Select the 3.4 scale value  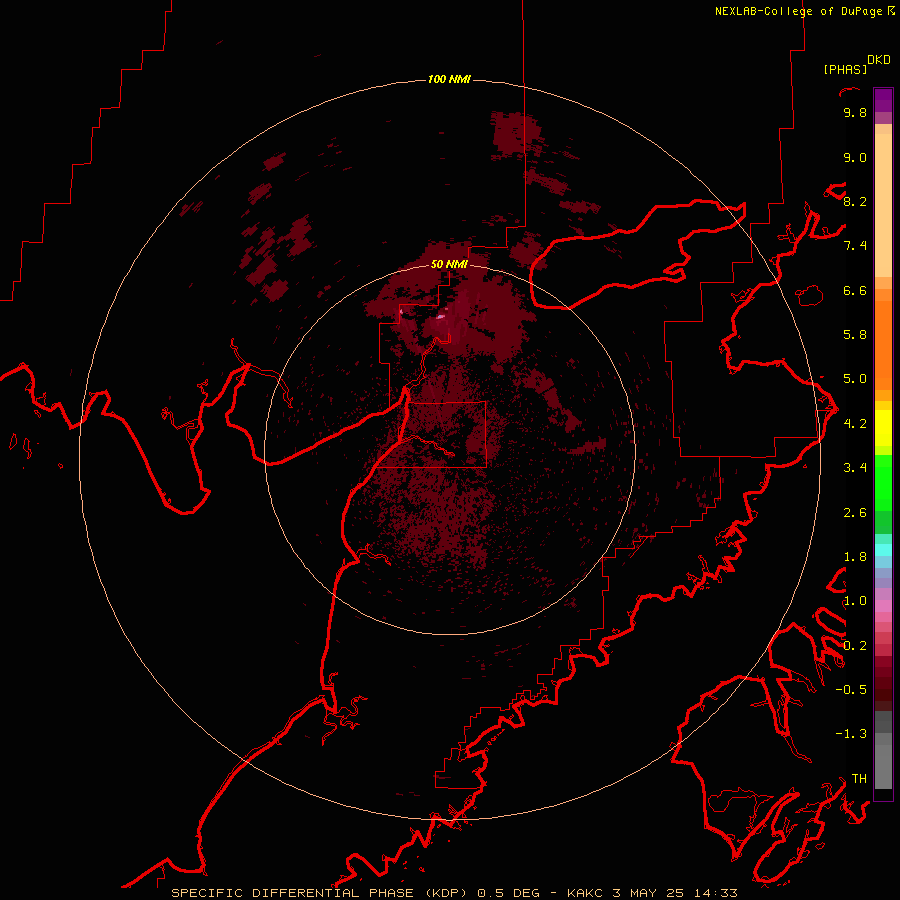tap(855, 468)
